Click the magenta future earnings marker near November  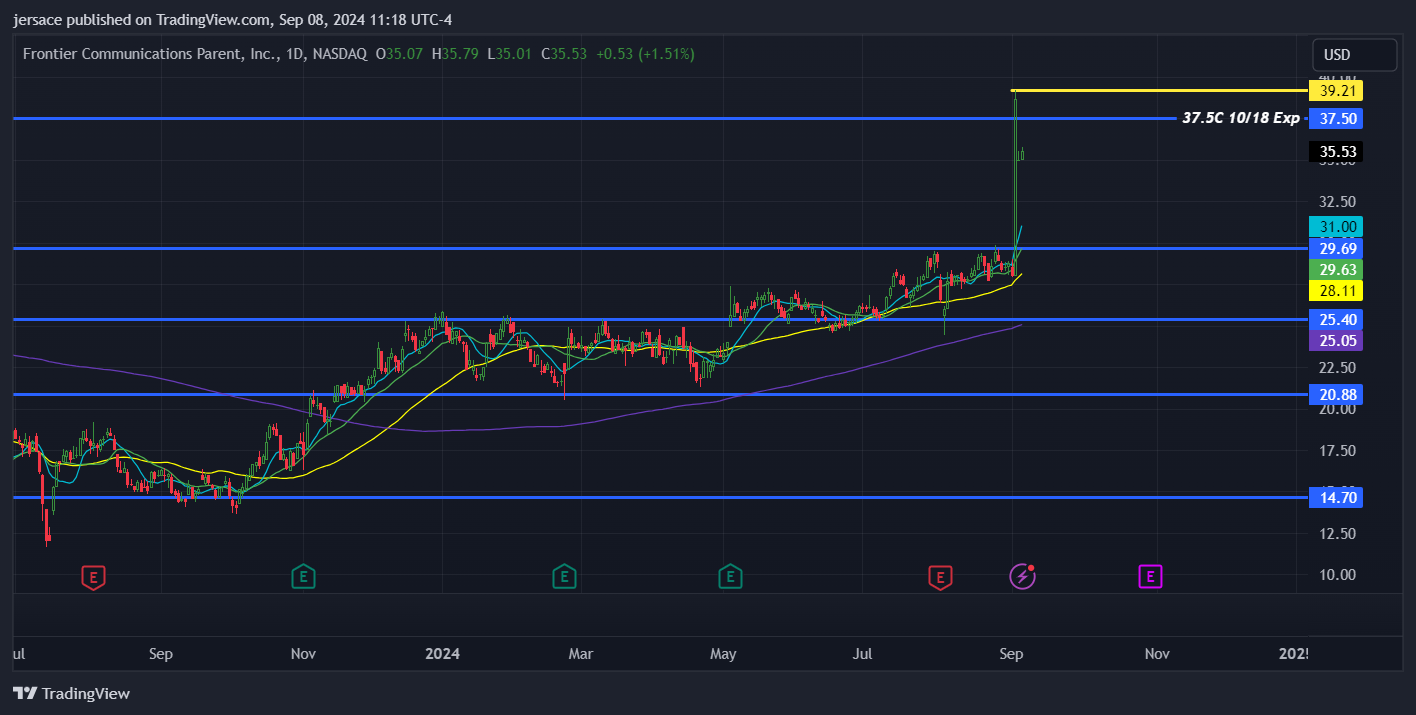pyautogui.click(x=1150, y=576)
